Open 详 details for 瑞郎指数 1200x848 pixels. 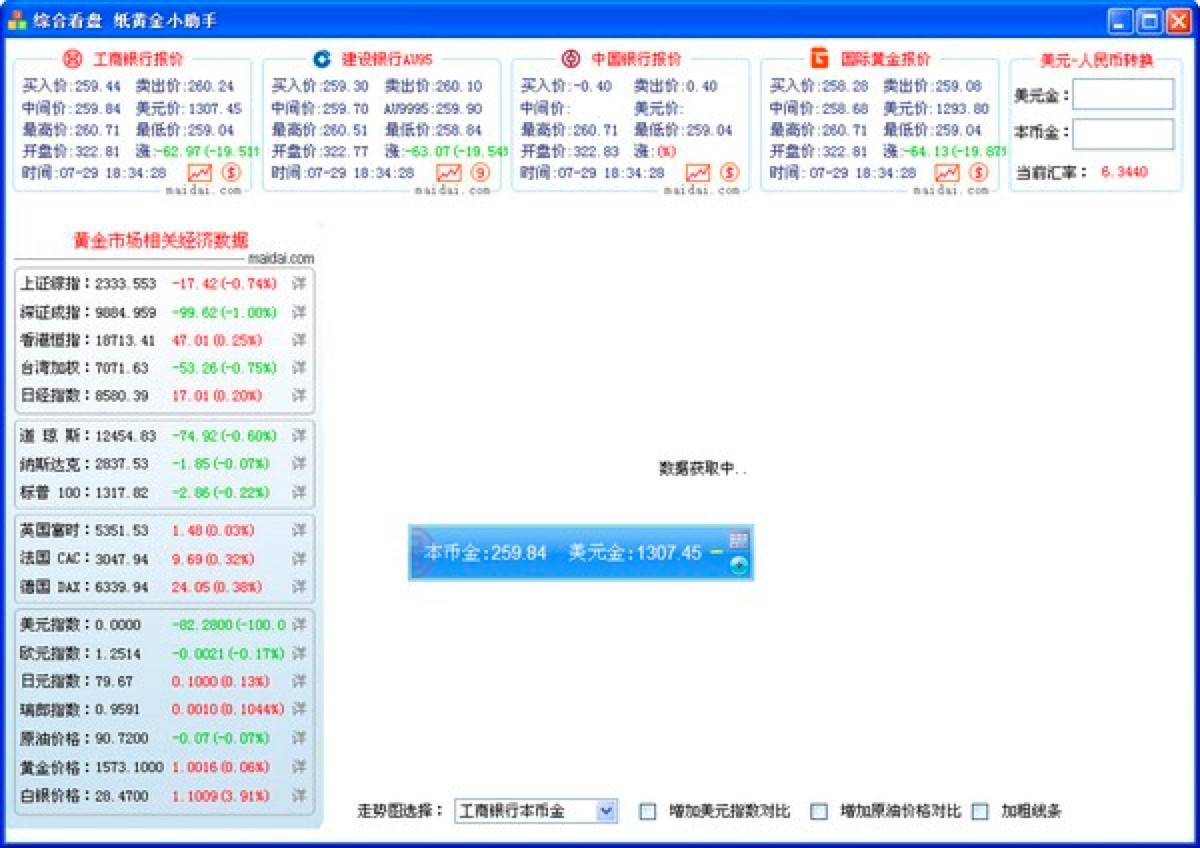pos(299,709)
